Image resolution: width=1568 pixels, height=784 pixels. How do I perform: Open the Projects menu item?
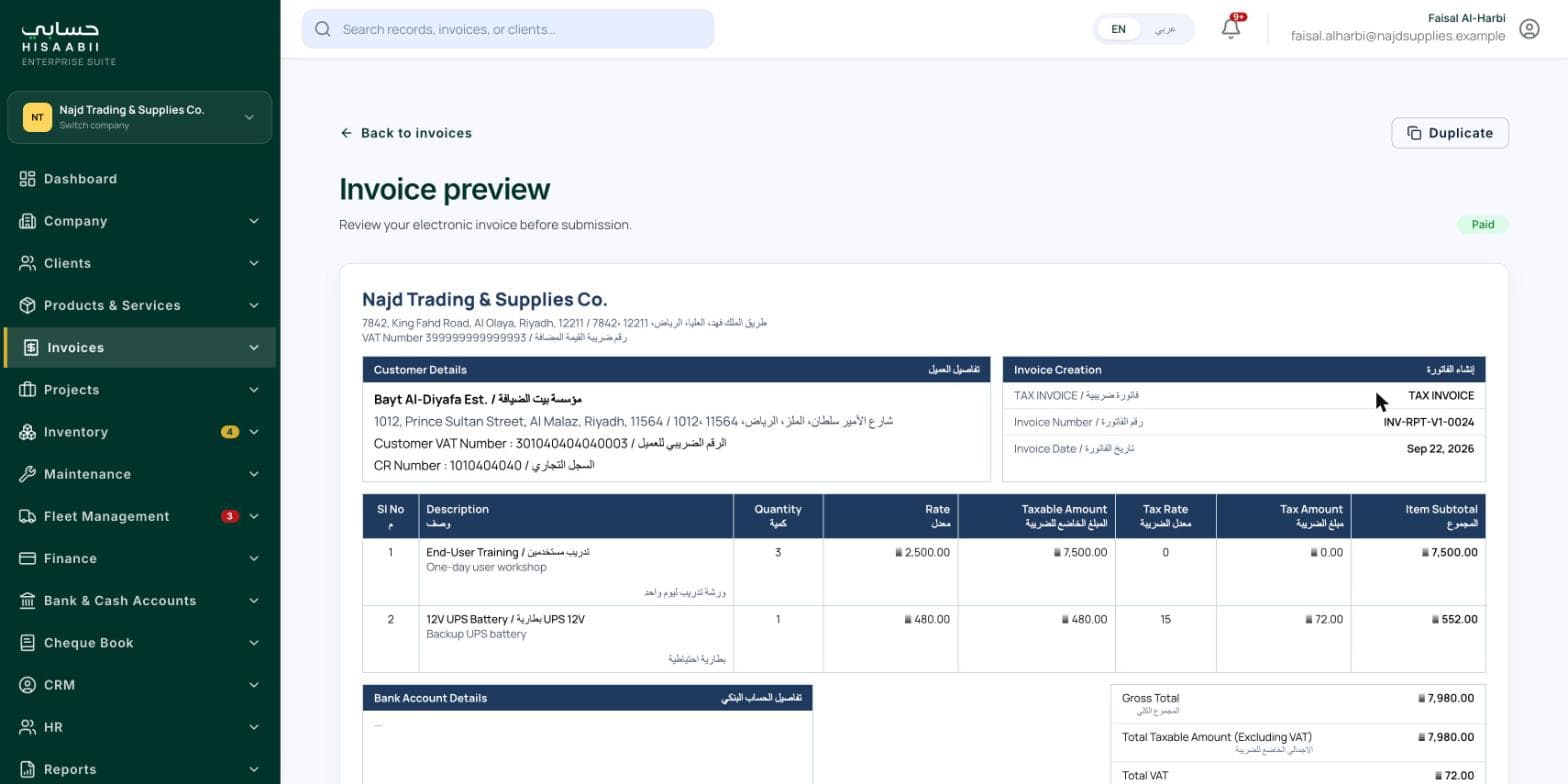click(140, 390)
